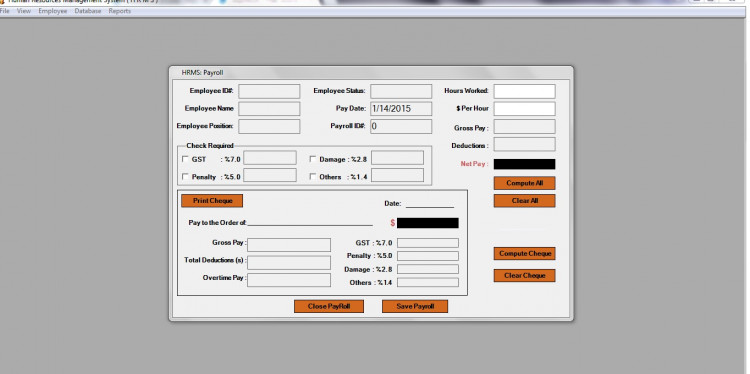Image resolution: width=750 pixels, height=374 pixels.
Task: Click the Clear Cheque button
Action: pos(525,275)
